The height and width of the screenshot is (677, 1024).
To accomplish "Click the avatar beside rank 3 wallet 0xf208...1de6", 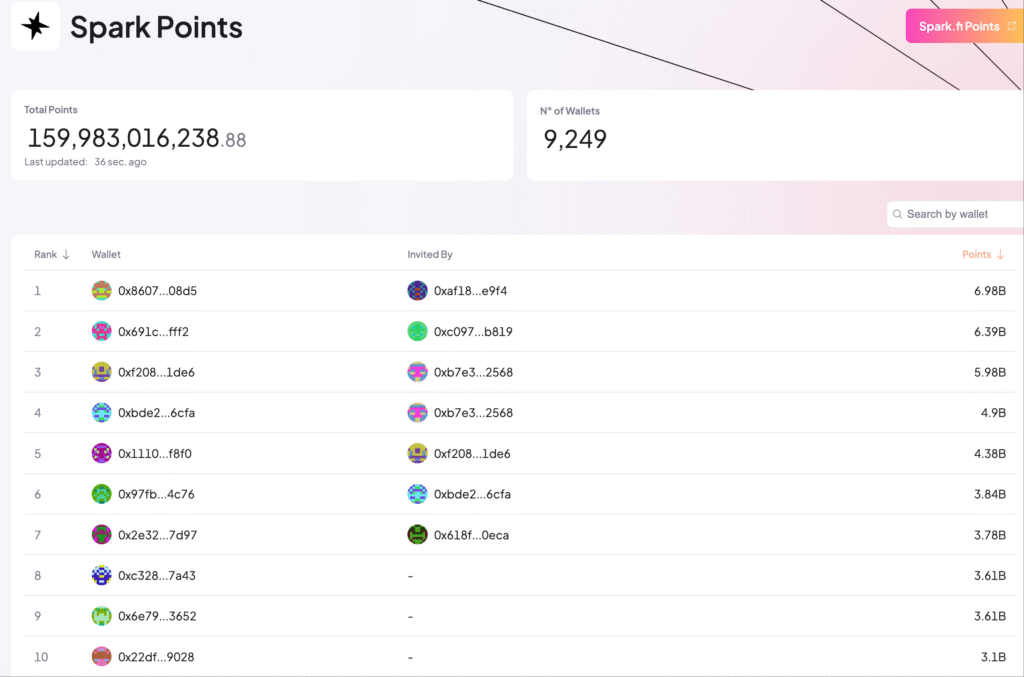I will pos(101,372).
